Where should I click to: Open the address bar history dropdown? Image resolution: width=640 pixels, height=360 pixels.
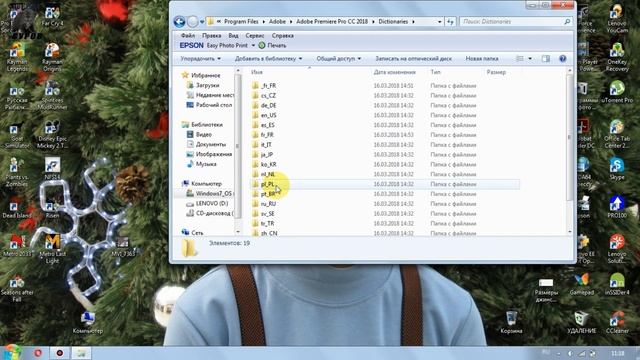click(440, 22)
